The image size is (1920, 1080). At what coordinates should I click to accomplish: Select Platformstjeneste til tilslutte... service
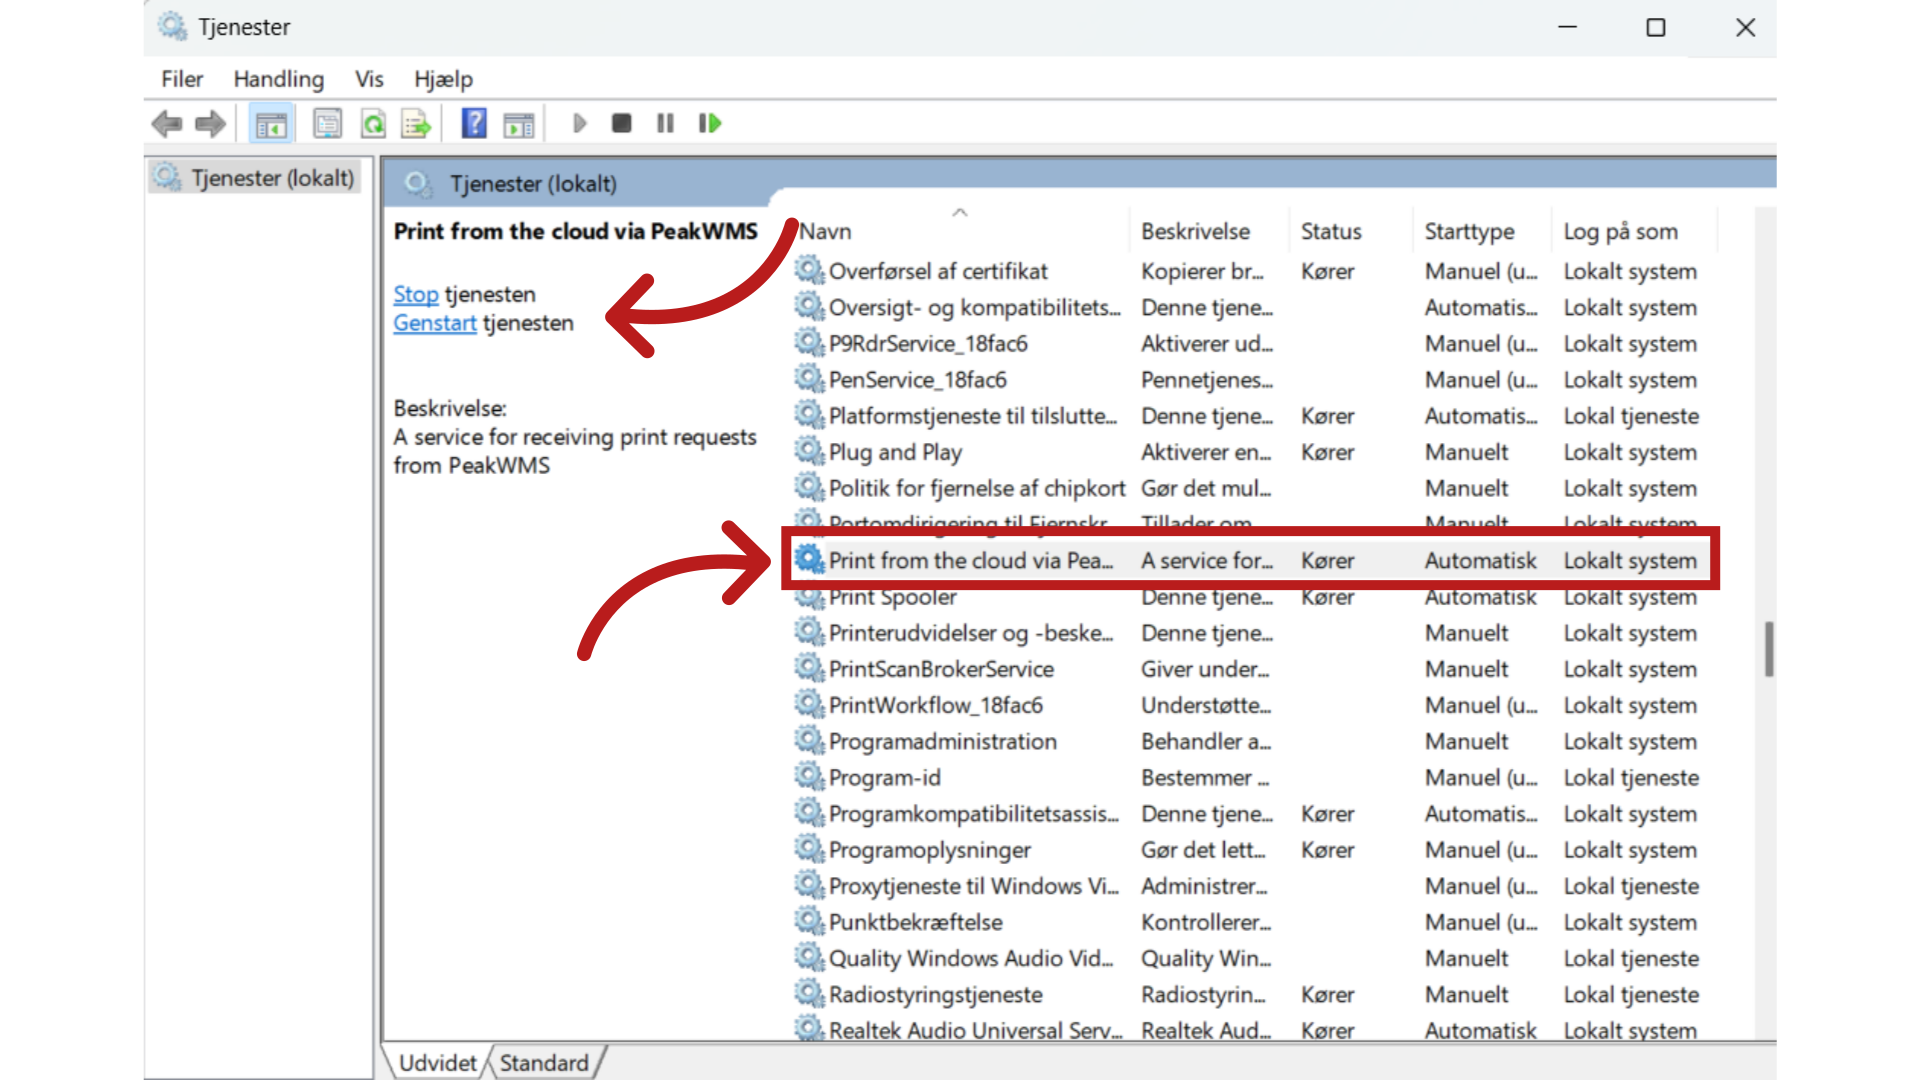tap(973, 416)
